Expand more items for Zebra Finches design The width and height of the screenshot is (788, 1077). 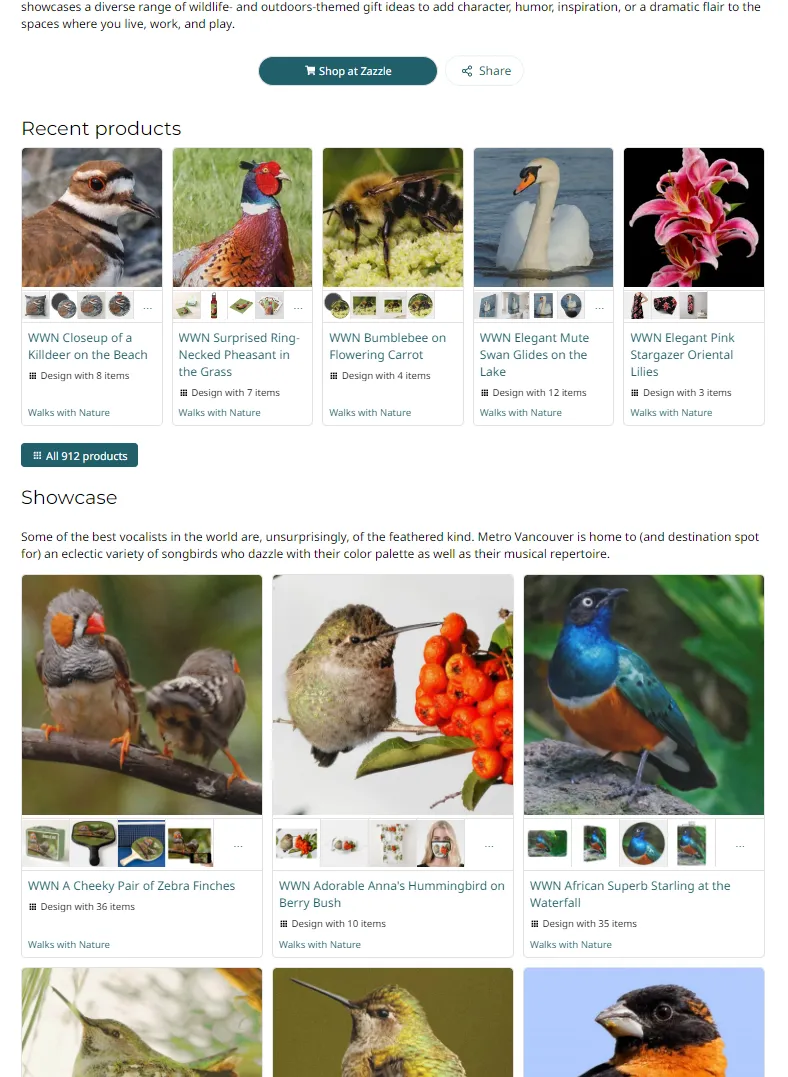pos(238,844)
